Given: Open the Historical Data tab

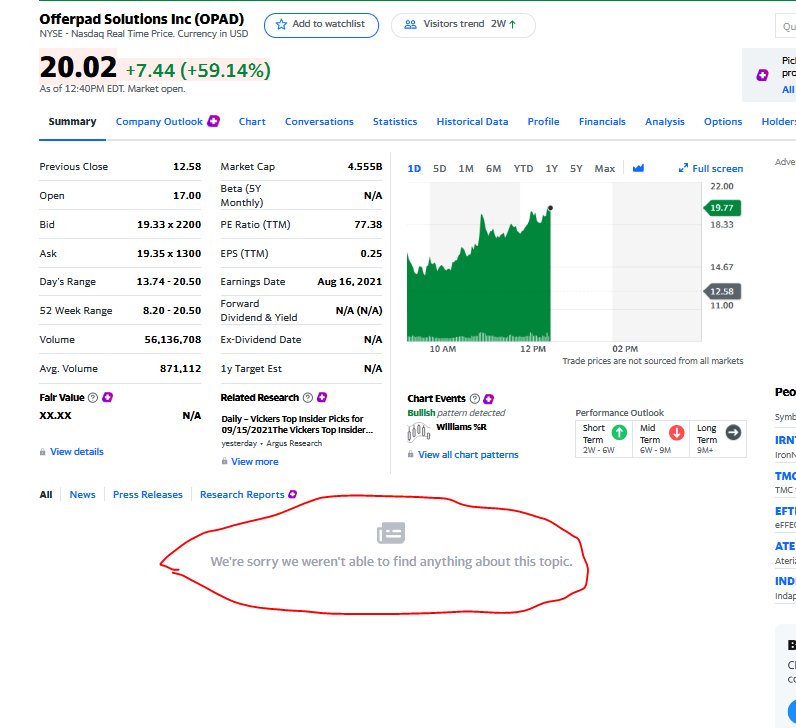Looking at the screenshot, I should pos(472,121).
